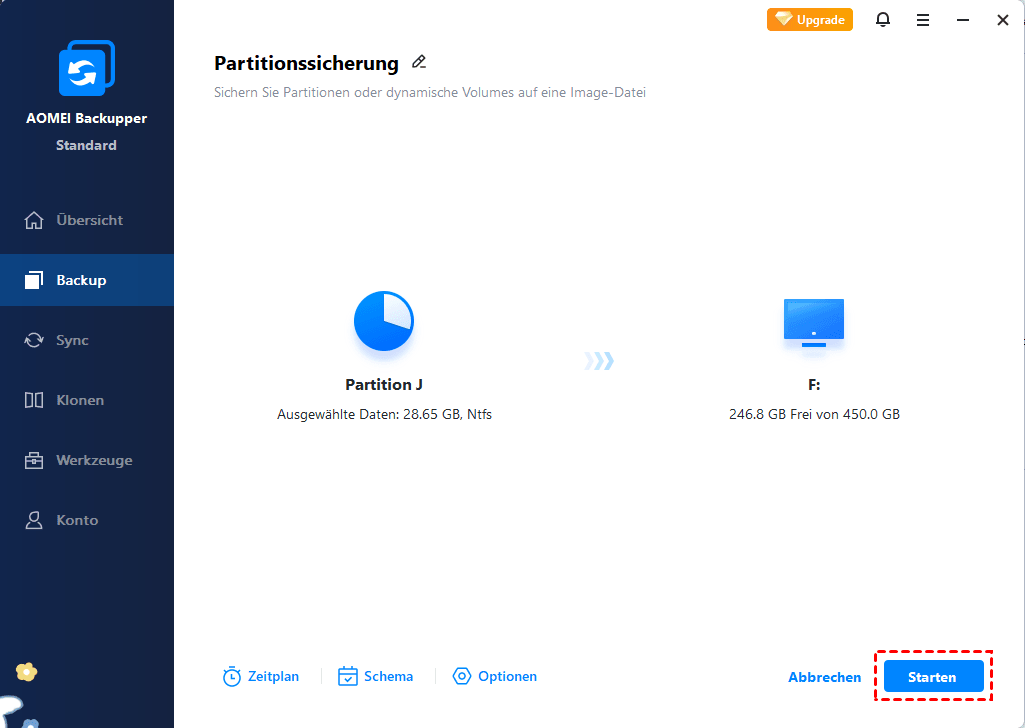Click Starten to begin the backup
Viewport: 1025px width, 728px height.
tap(933, 676)
